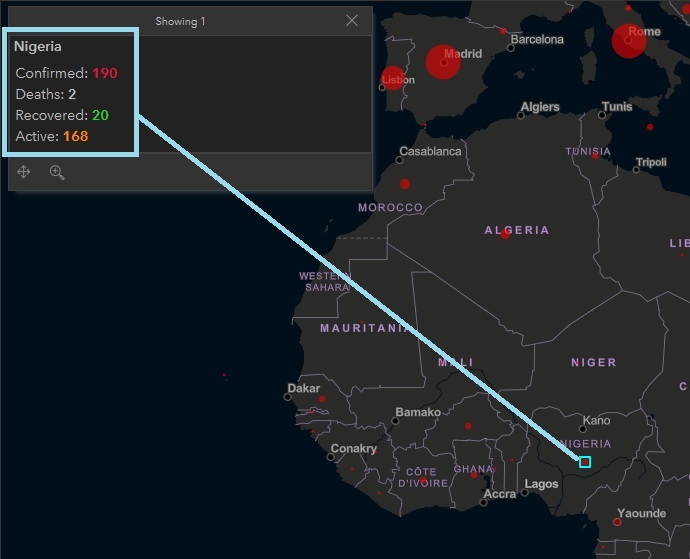Click the red dot in Ghana
690x559 pixels.
tap(474, 475)
